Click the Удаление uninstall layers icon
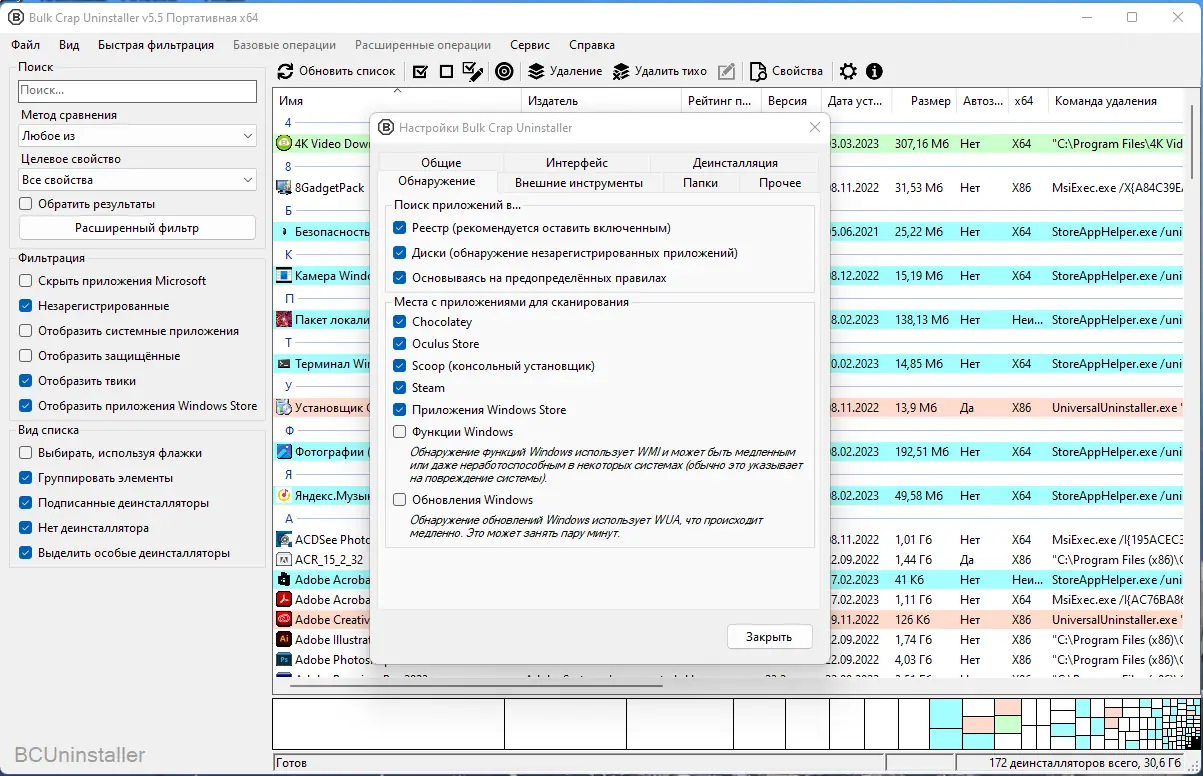The image size is (1203, 776). point(536,71)
